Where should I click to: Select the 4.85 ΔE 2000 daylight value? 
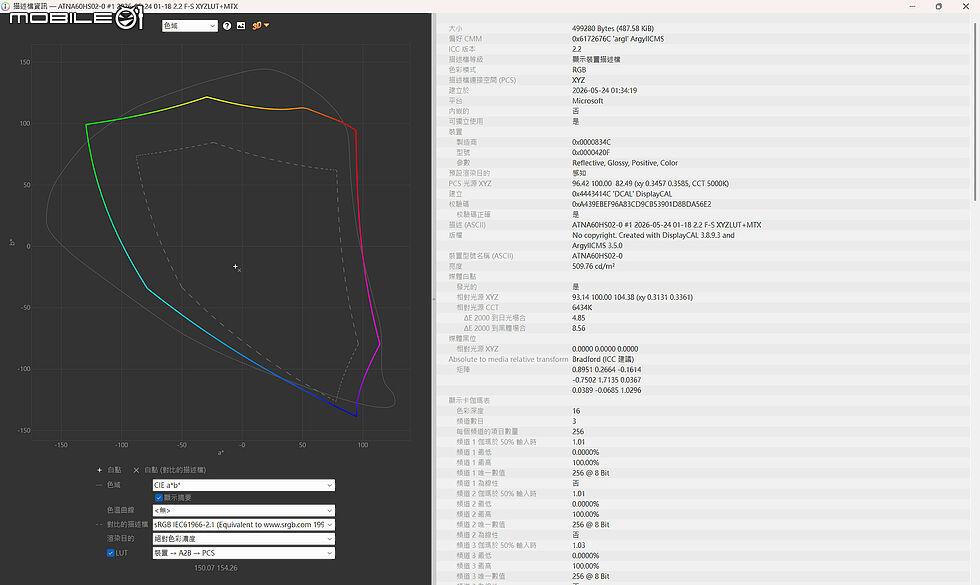tap(578, 318)
